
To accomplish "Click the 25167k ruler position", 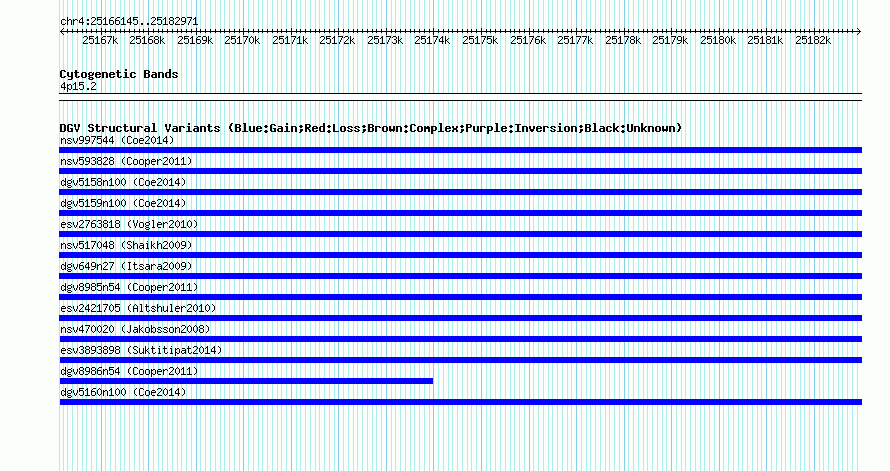I will tap(100, 40).
